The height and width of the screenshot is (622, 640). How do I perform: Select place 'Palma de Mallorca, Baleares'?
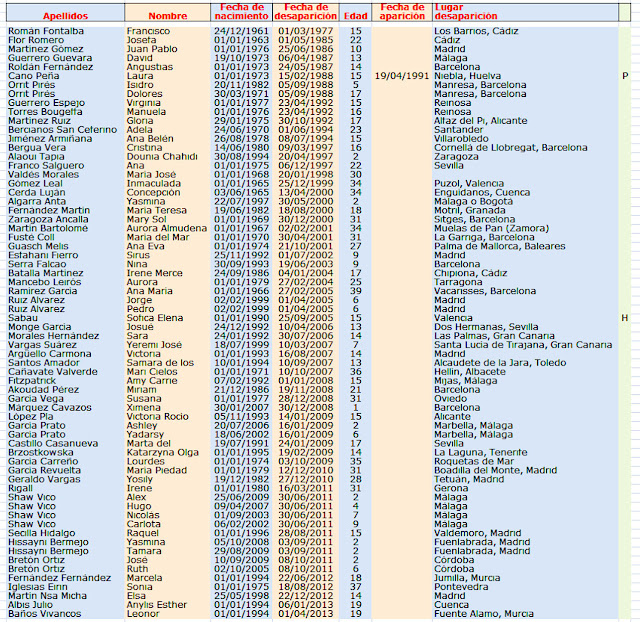pos(500,247)
